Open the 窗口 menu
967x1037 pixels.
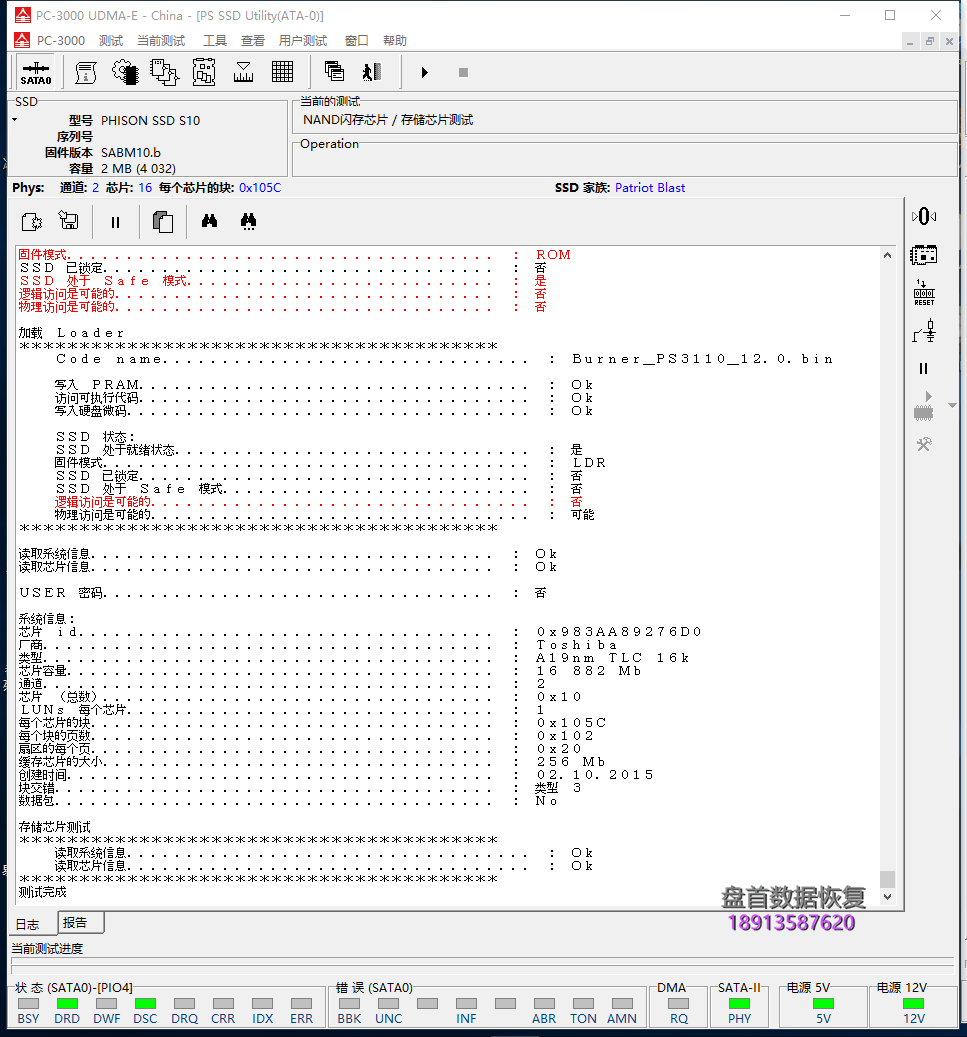(x=357, y=40)
